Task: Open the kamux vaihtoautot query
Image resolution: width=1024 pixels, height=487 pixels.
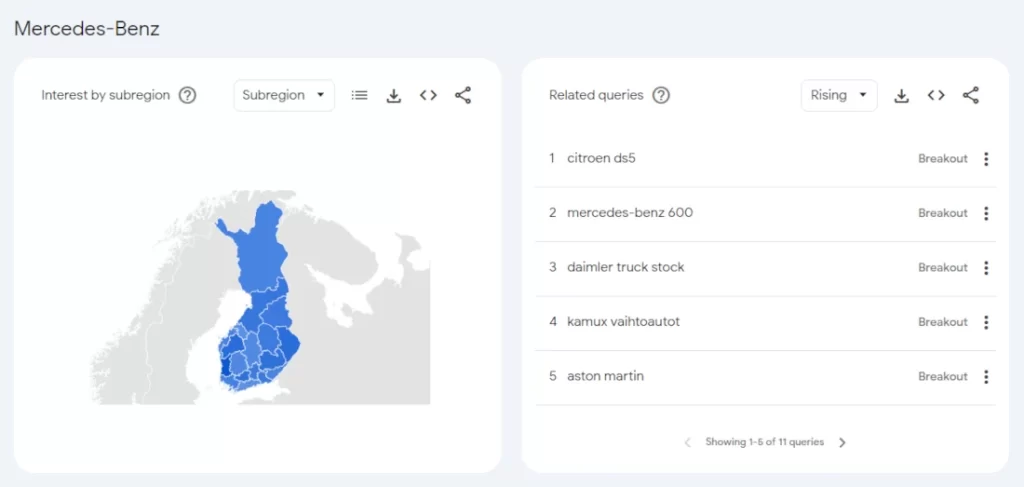Action: pyautogui.click(x=623, y=322)
